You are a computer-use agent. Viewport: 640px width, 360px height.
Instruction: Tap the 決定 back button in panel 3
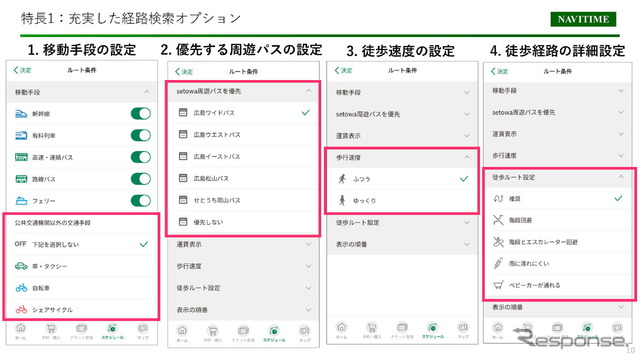(x=343, y=70)
